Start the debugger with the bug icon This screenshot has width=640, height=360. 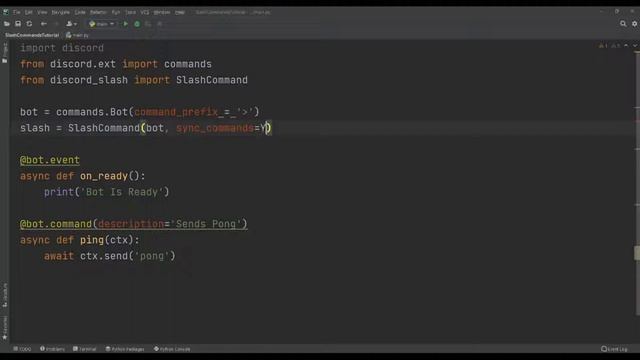click(x=137, y=24)
